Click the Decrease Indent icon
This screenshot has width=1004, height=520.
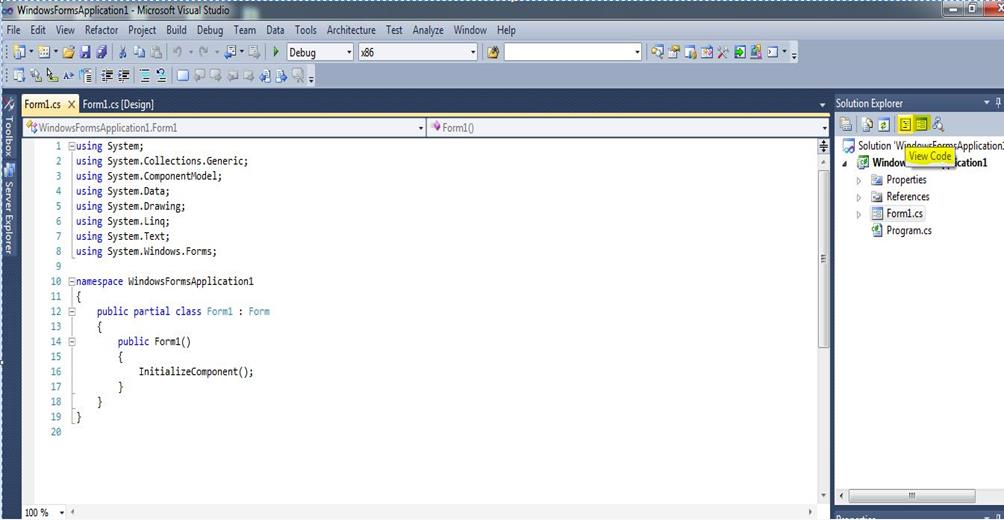[x=107, y=76]
